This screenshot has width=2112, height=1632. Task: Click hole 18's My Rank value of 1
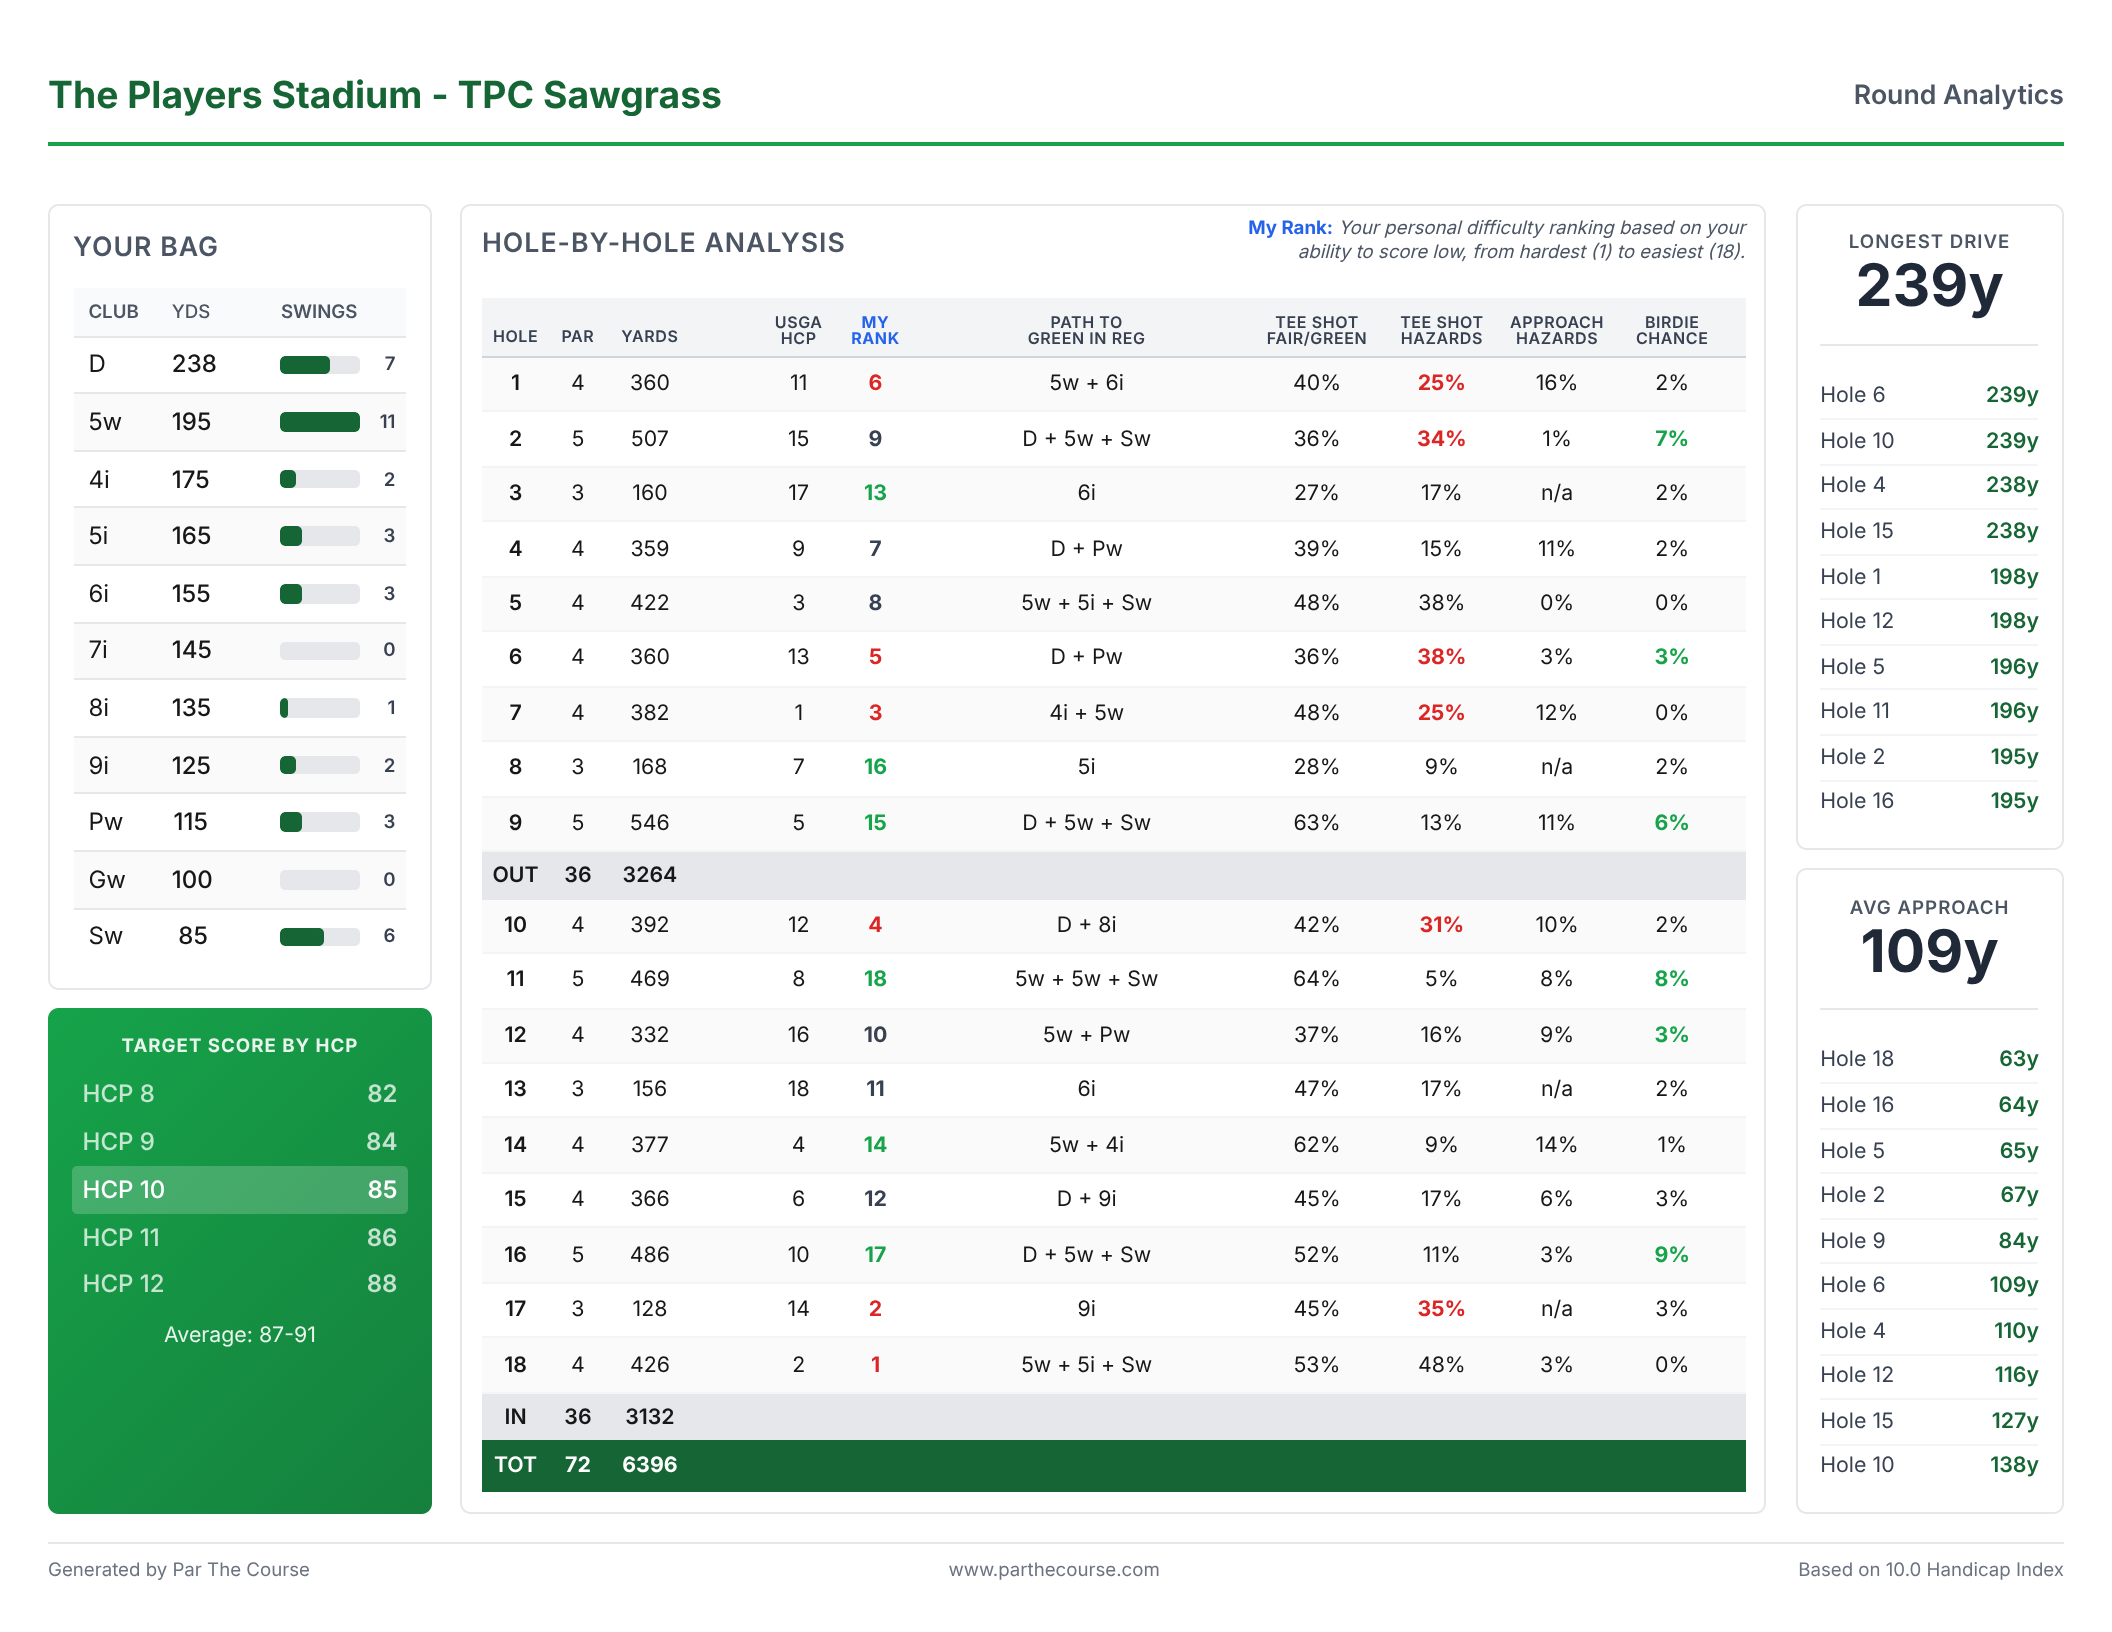[x=875, y=1364]
